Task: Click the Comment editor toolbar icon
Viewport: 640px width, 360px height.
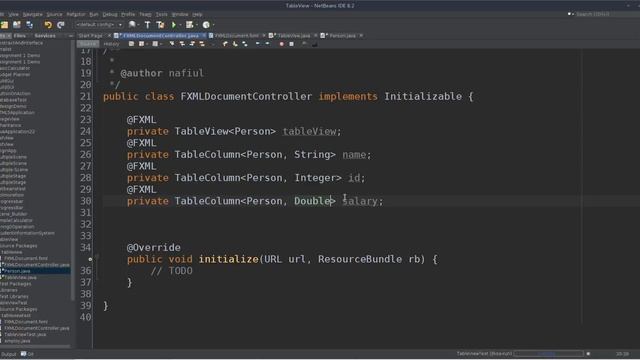Action: click(x=304, y=44)
